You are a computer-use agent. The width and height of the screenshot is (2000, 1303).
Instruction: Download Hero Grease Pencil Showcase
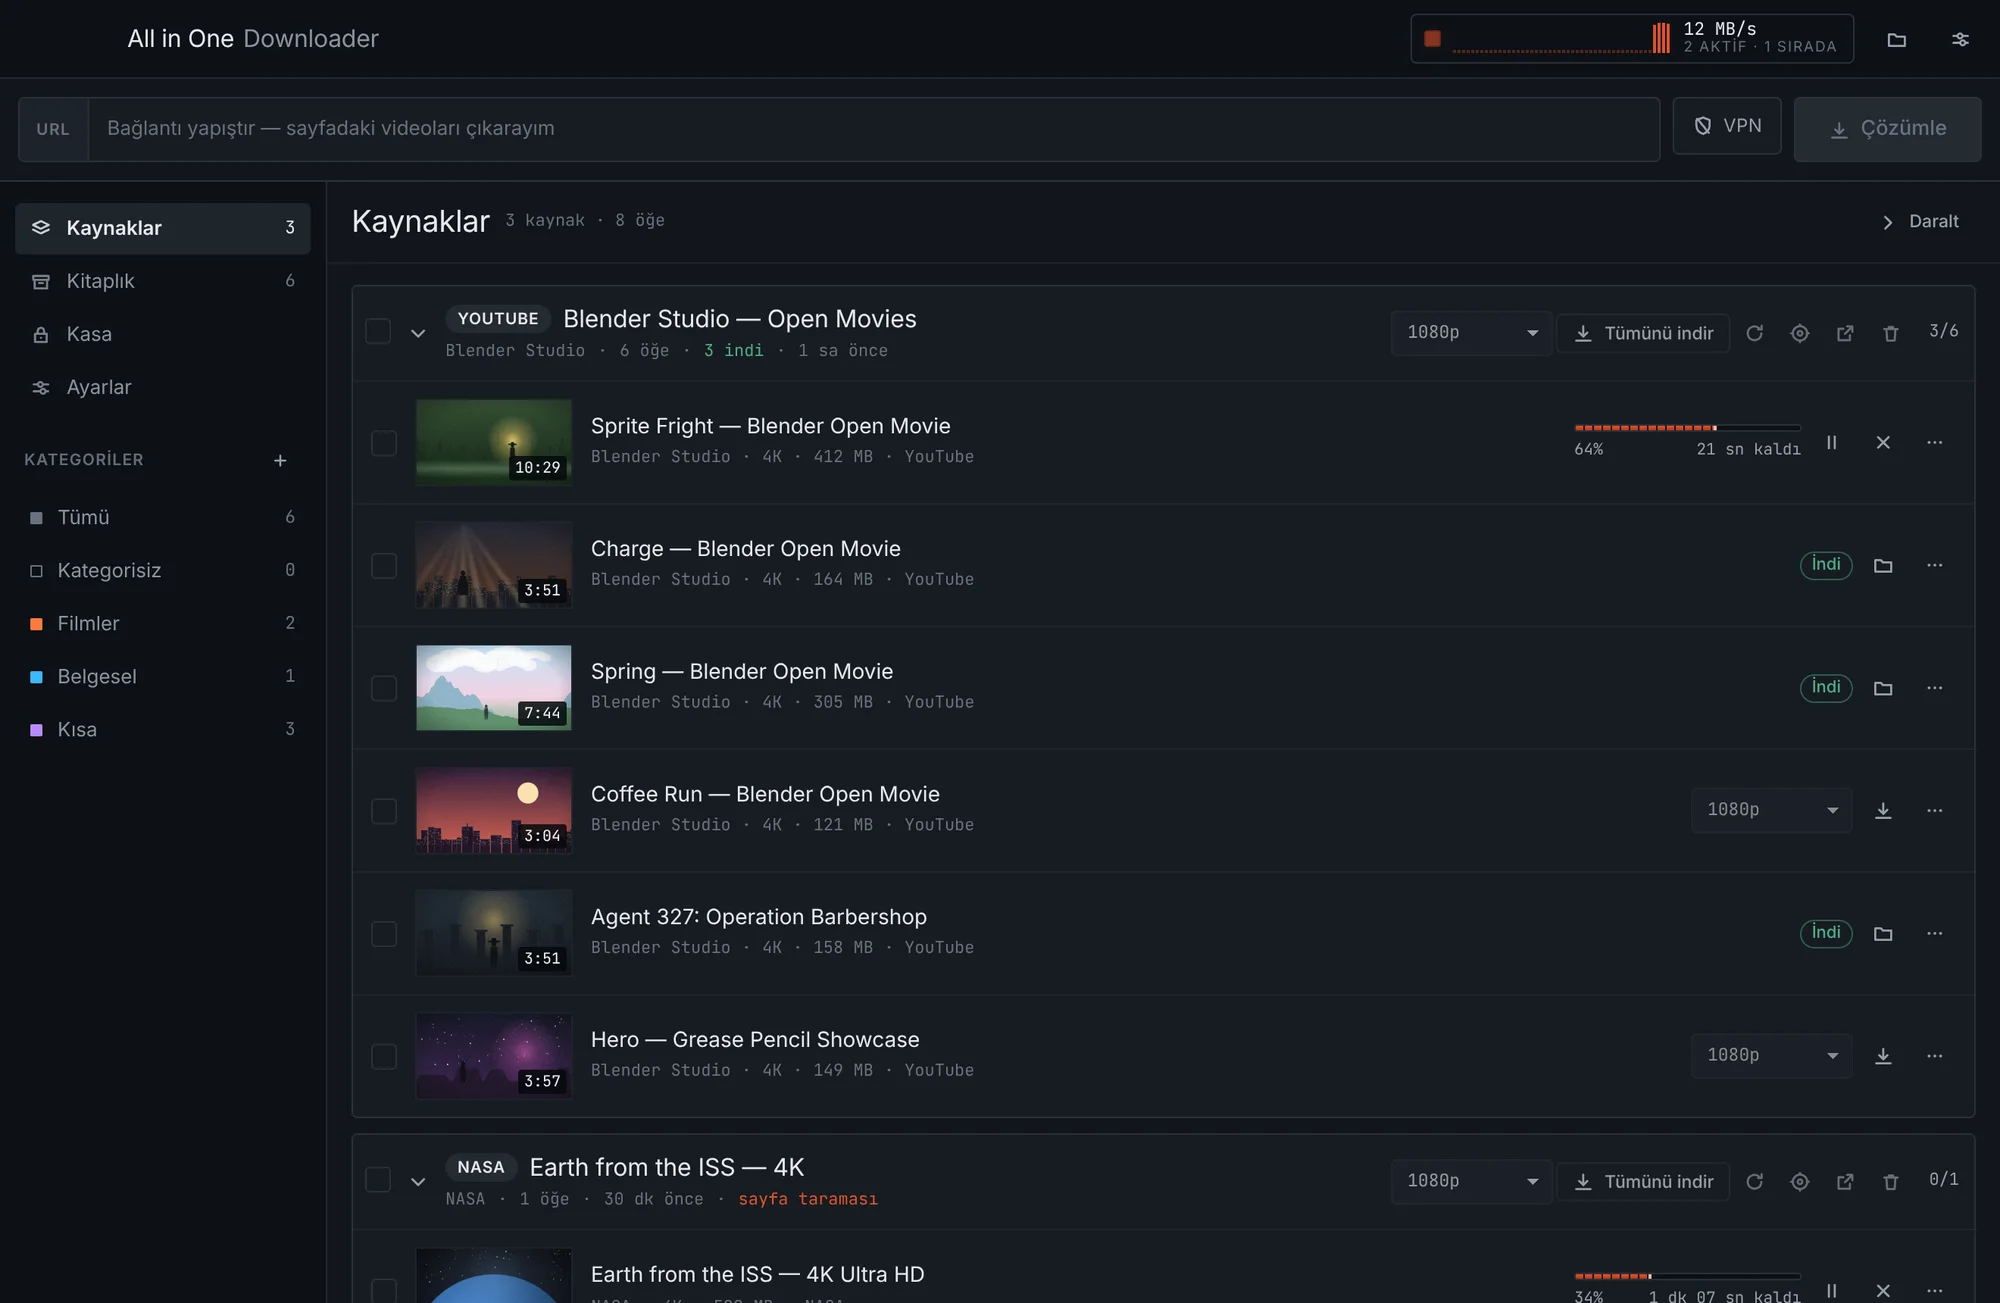1883,1056
